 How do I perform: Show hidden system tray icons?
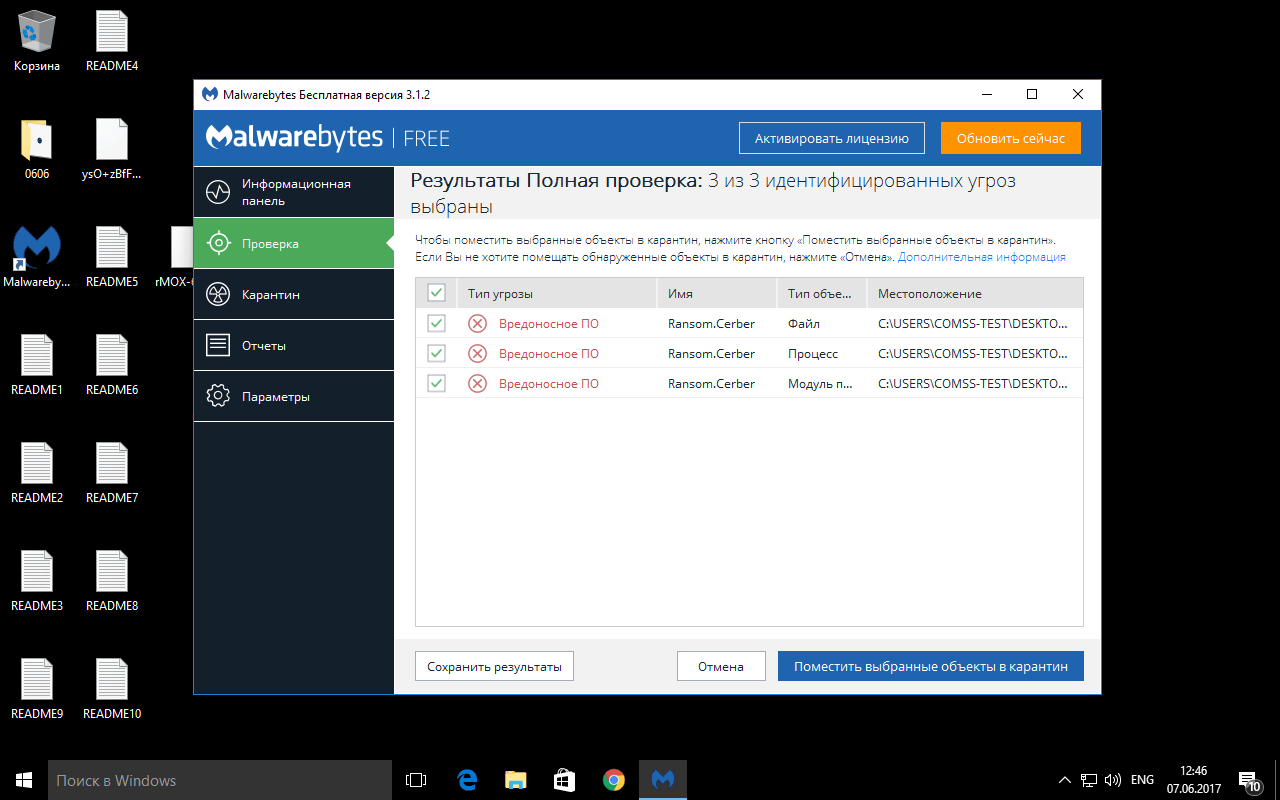[1064, 780]
